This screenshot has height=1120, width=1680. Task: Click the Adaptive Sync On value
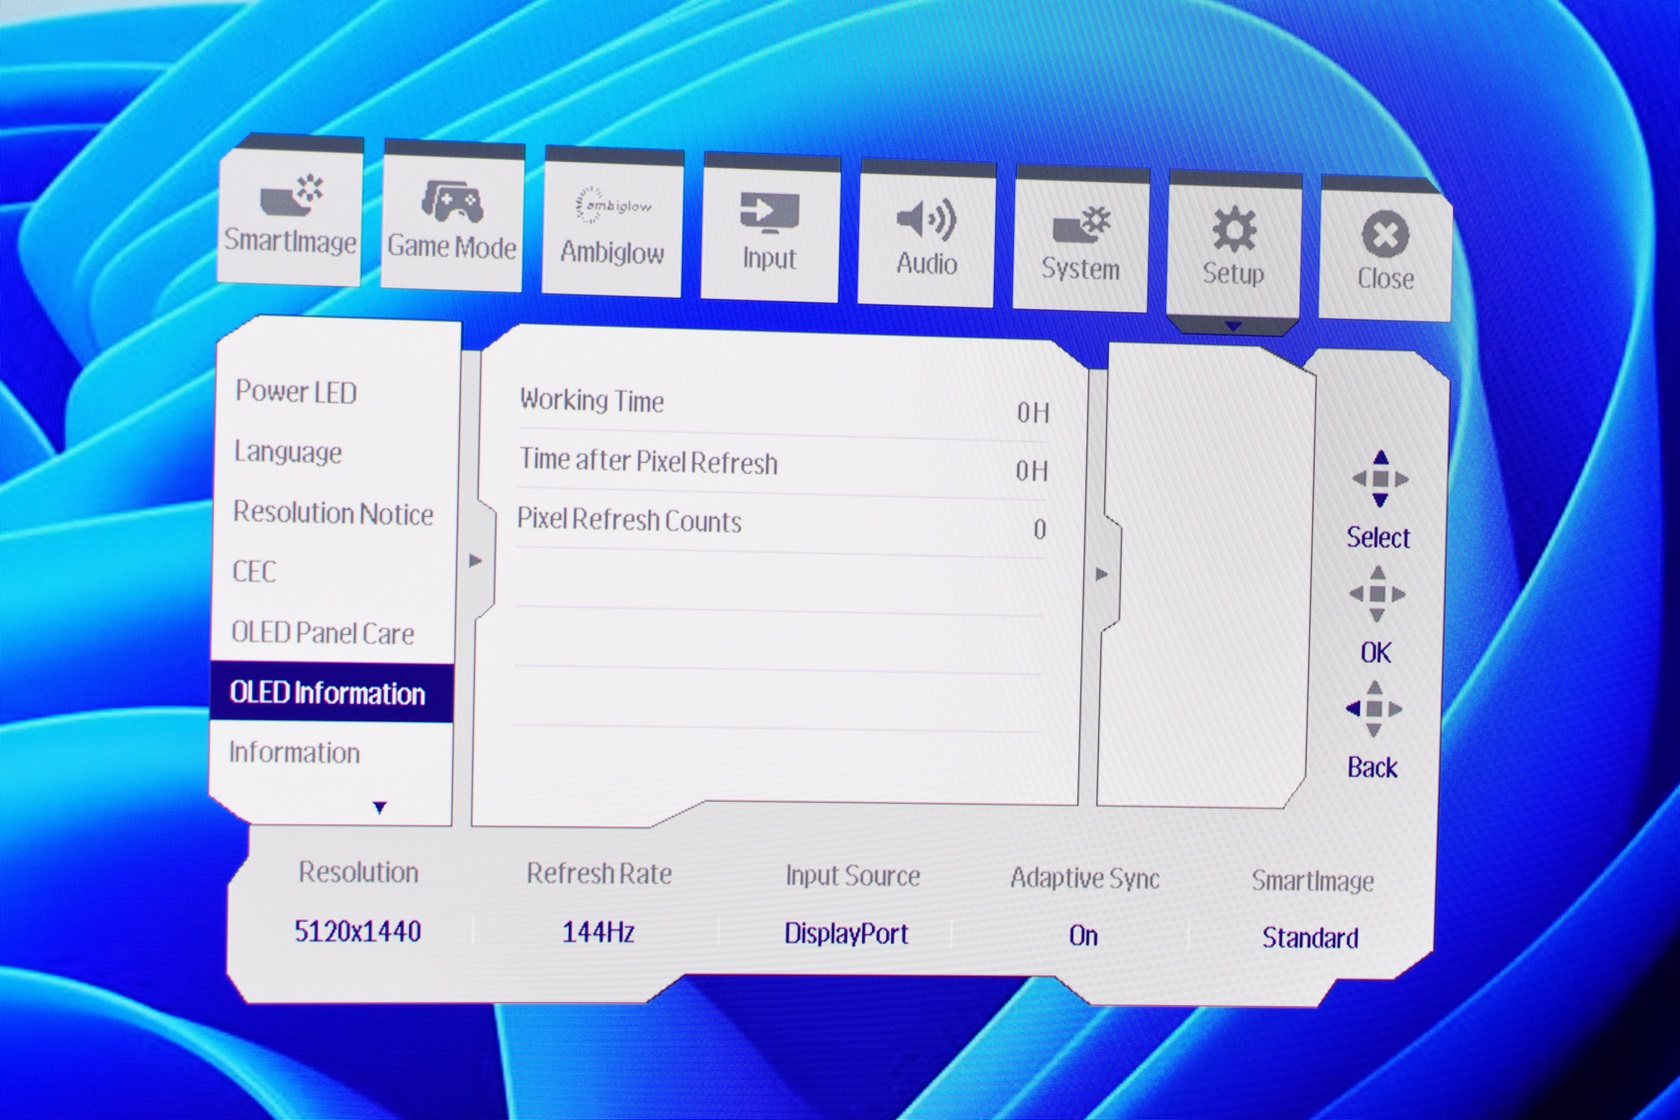tap(1083, 937)
